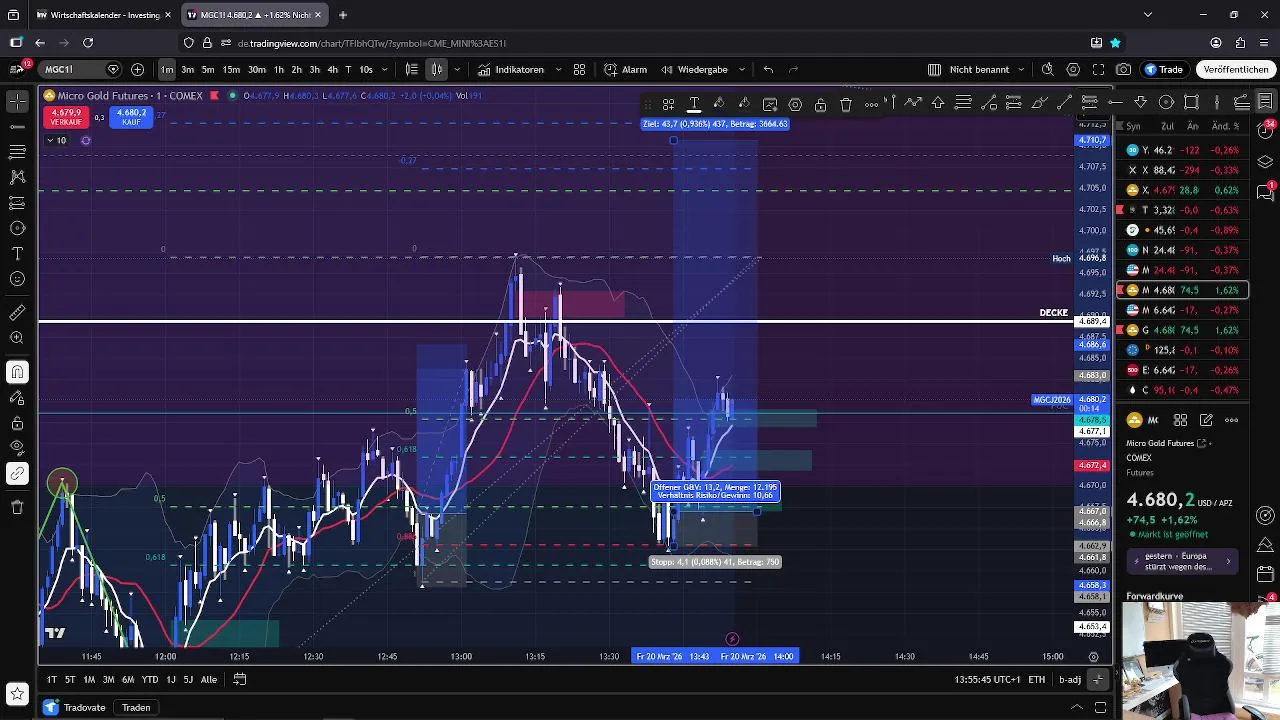Activate the magnet snap mode
The width and height of the screenshot is (1280, 720).
pos(17,372)
